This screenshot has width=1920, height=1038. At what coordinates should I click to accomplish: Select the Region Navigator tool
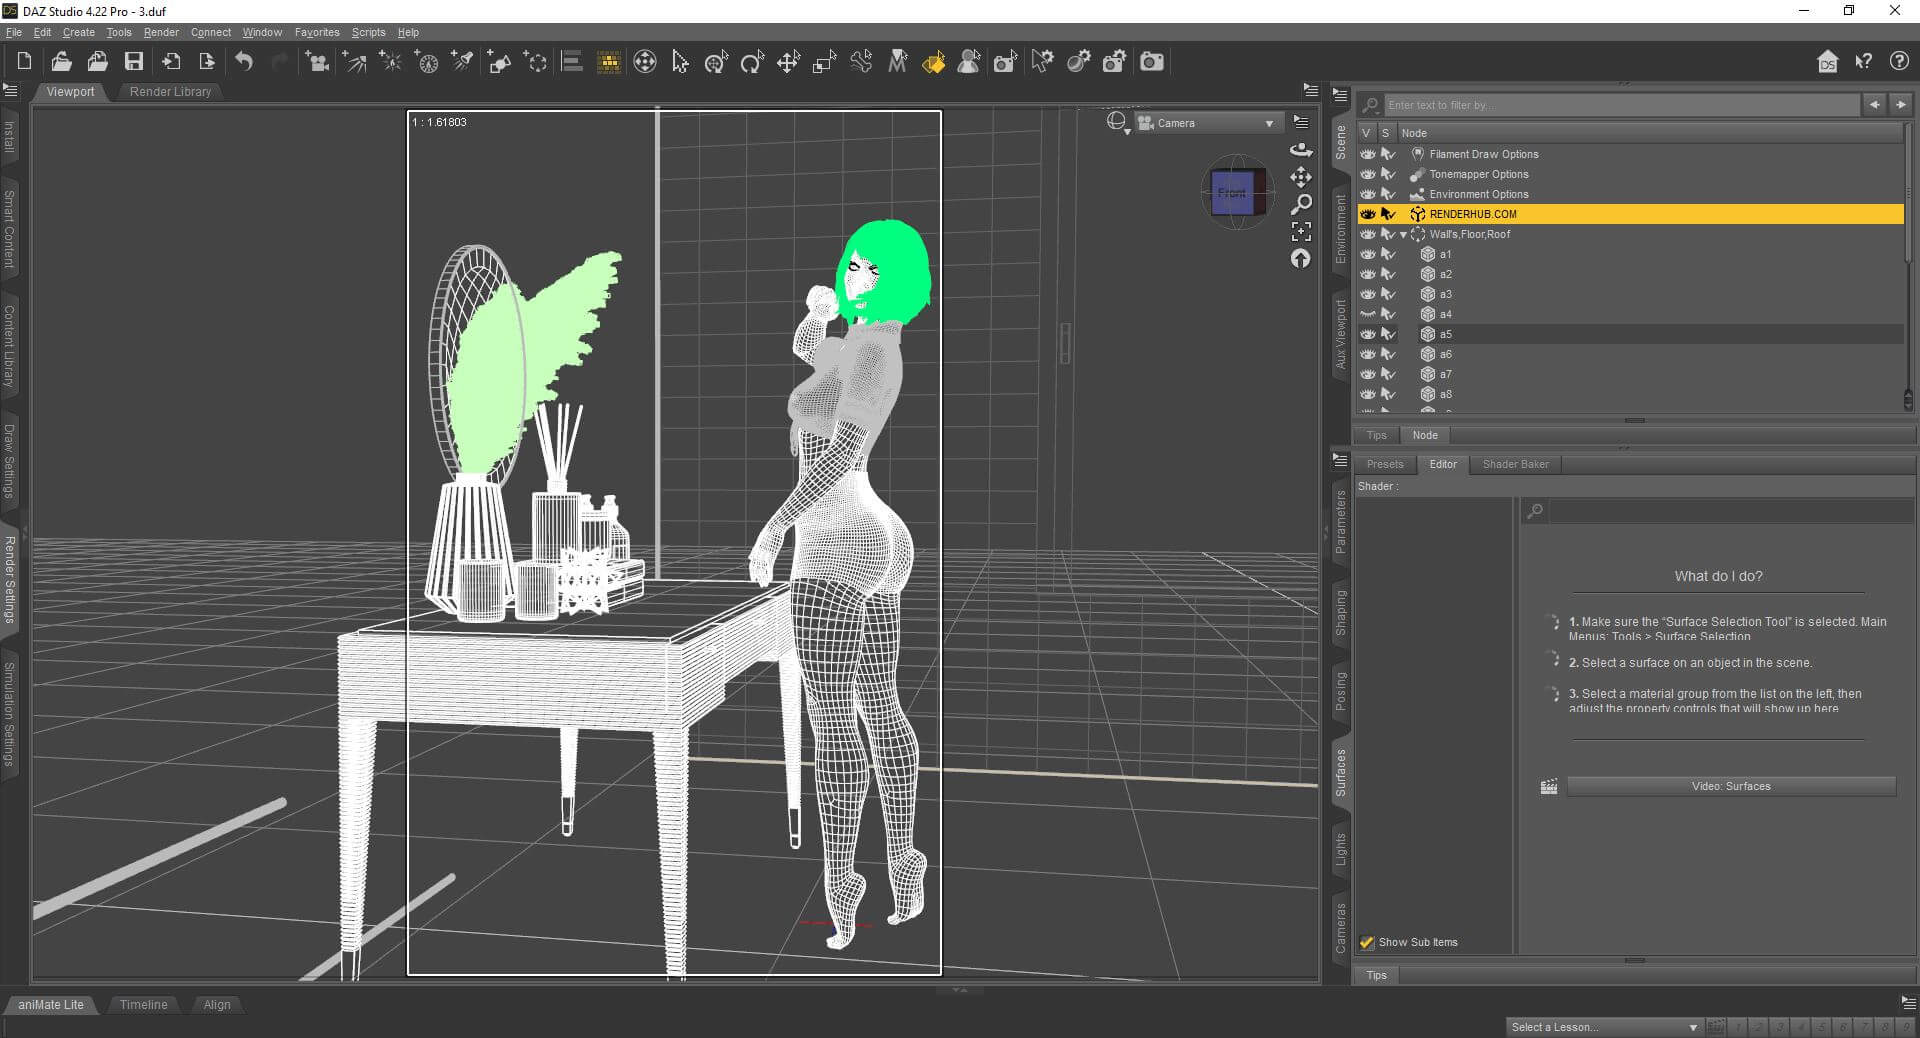(x=969, y=62)
